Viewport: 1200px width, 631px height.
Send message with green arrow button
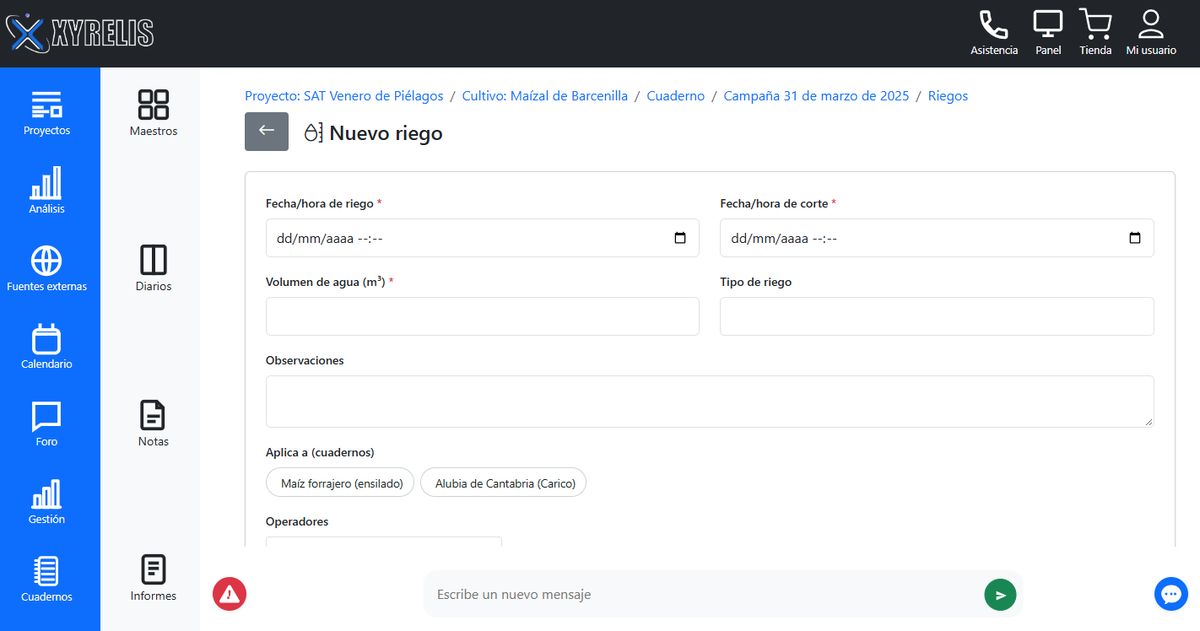click(1000, 594)
